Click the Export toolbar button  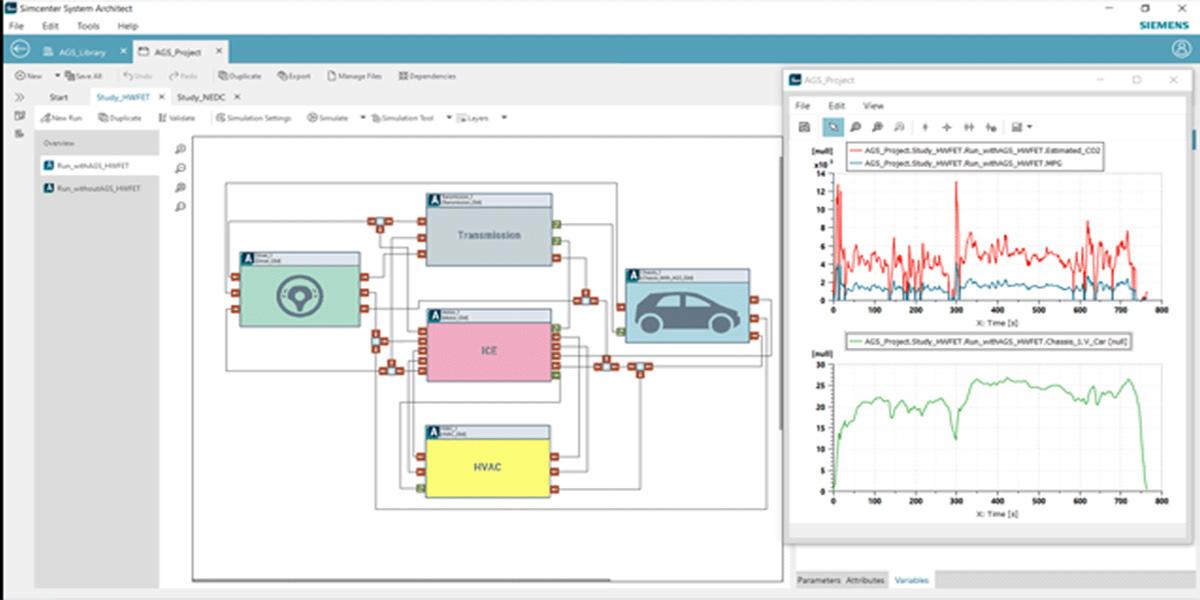pos(294,76)
